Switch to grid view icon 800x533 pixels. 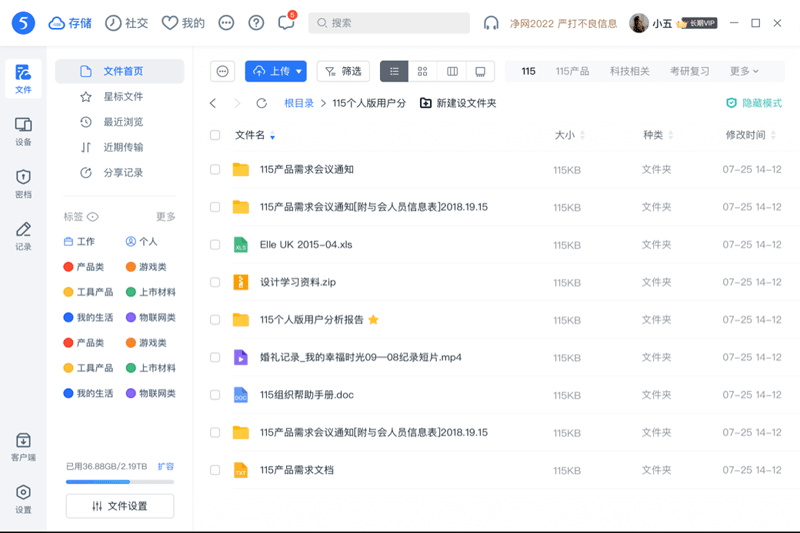422,71
